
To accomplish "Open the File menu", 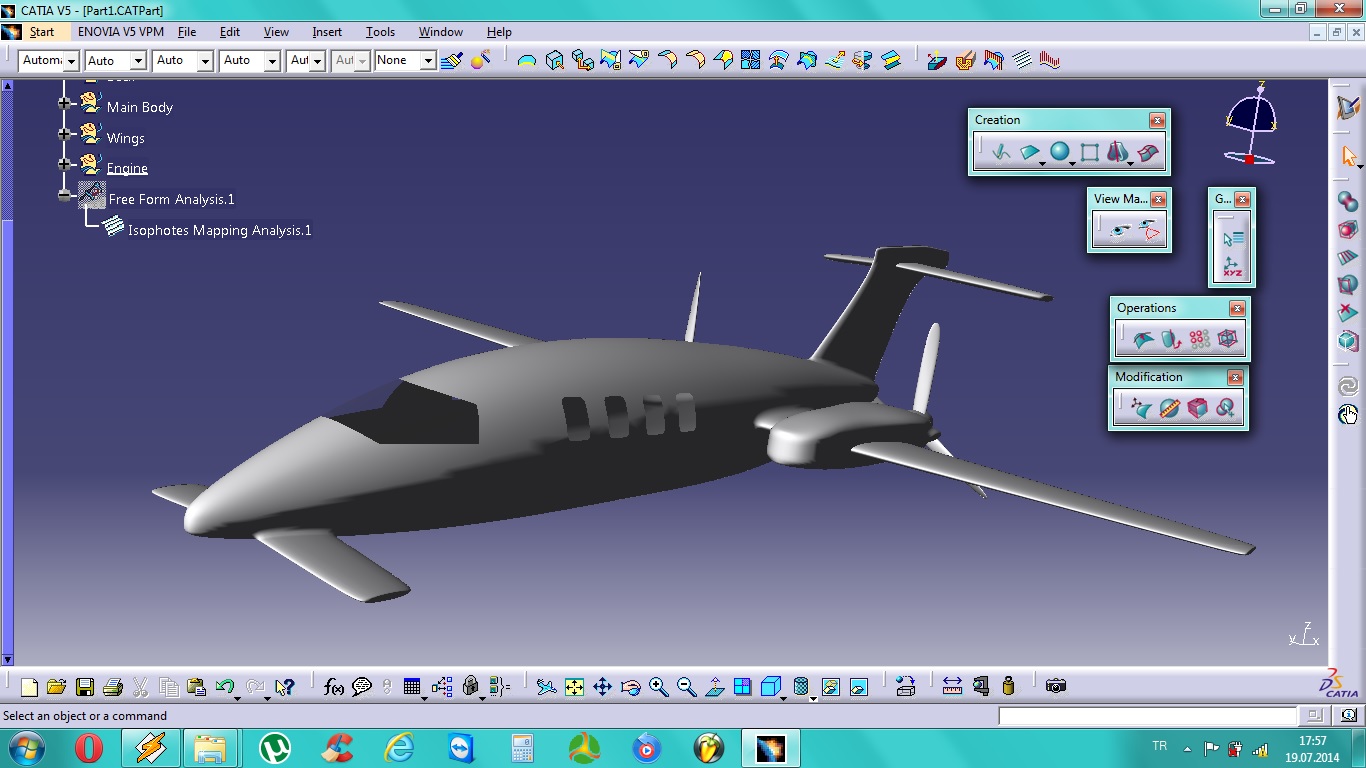I will (x=187, y=32).
